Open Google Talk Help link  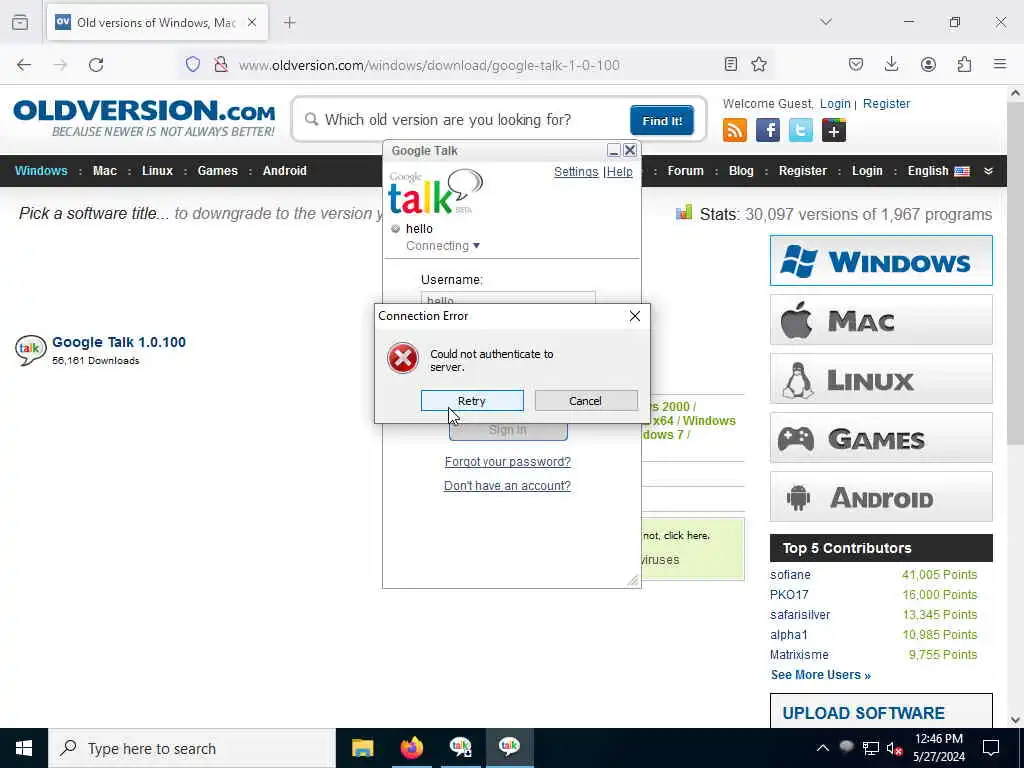620,172
